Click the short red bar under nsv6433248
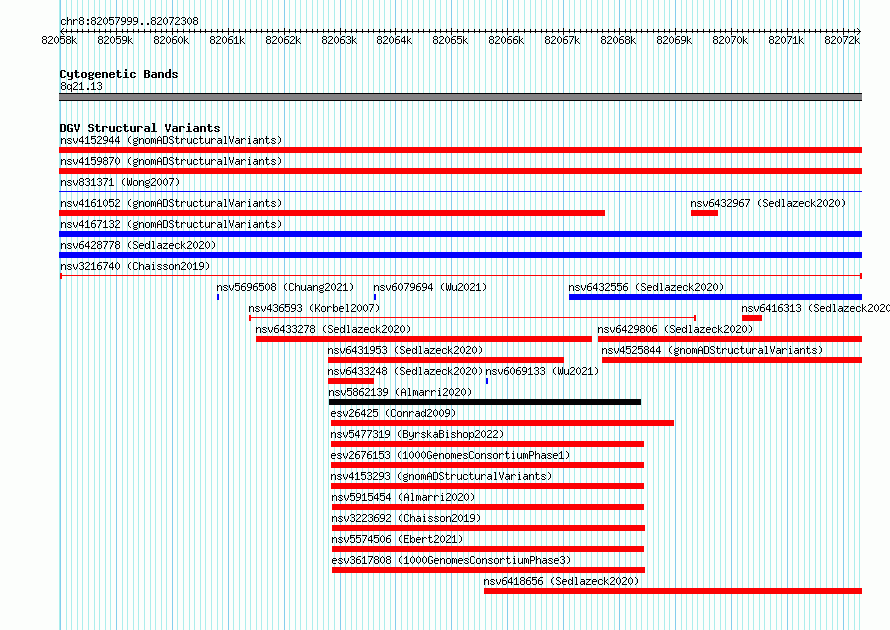The height and width of the screenshot is (630, 890). click(351, 381)
